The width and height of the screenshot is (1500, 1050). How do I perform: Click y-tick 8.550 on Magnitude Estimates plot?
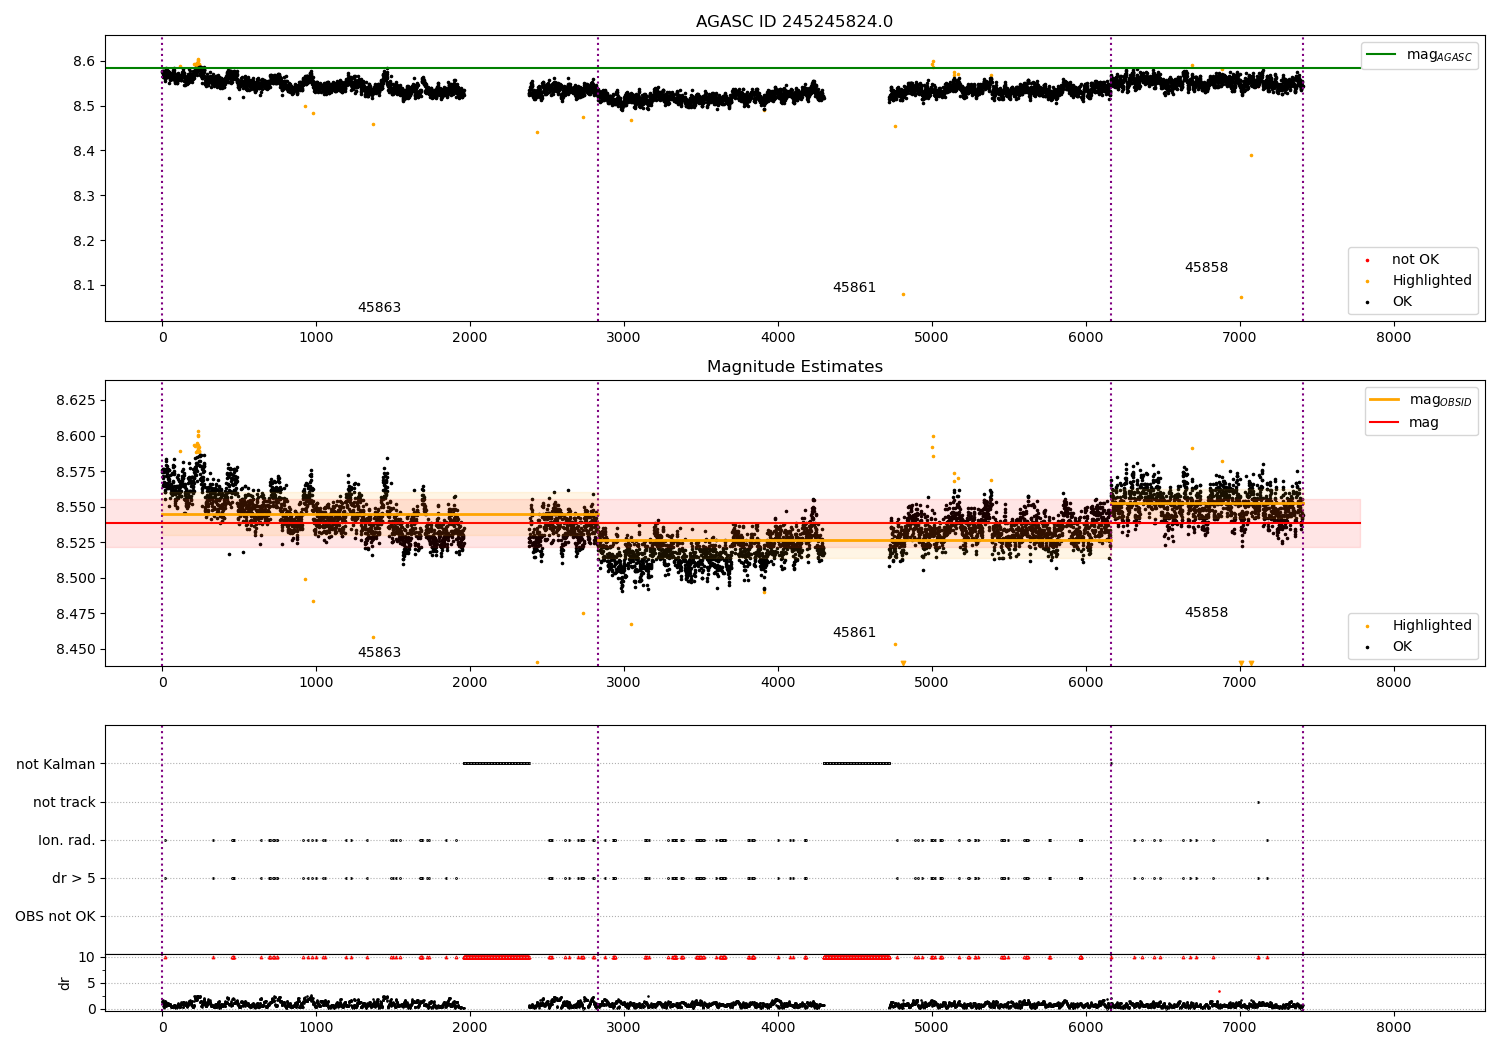click(77, 508)
